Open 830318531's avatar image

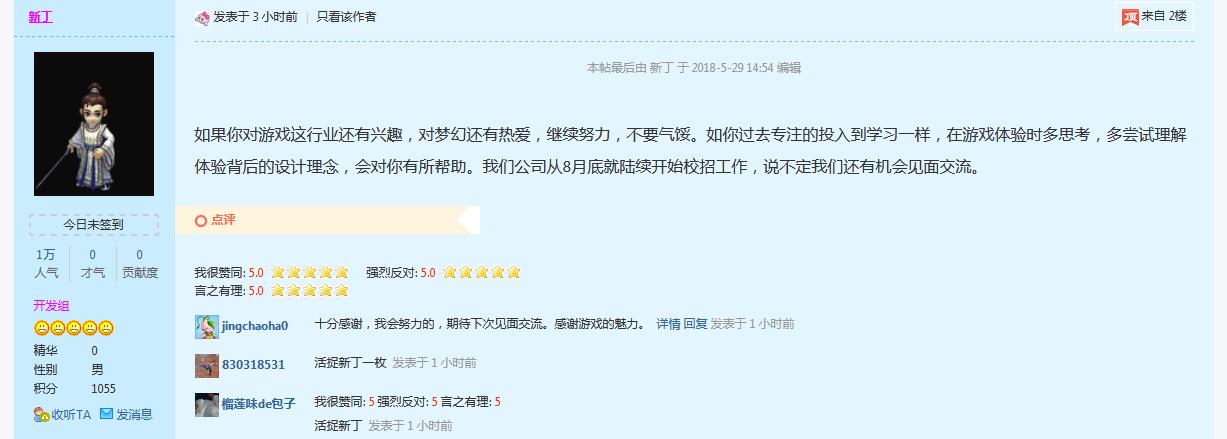[207, 365]
